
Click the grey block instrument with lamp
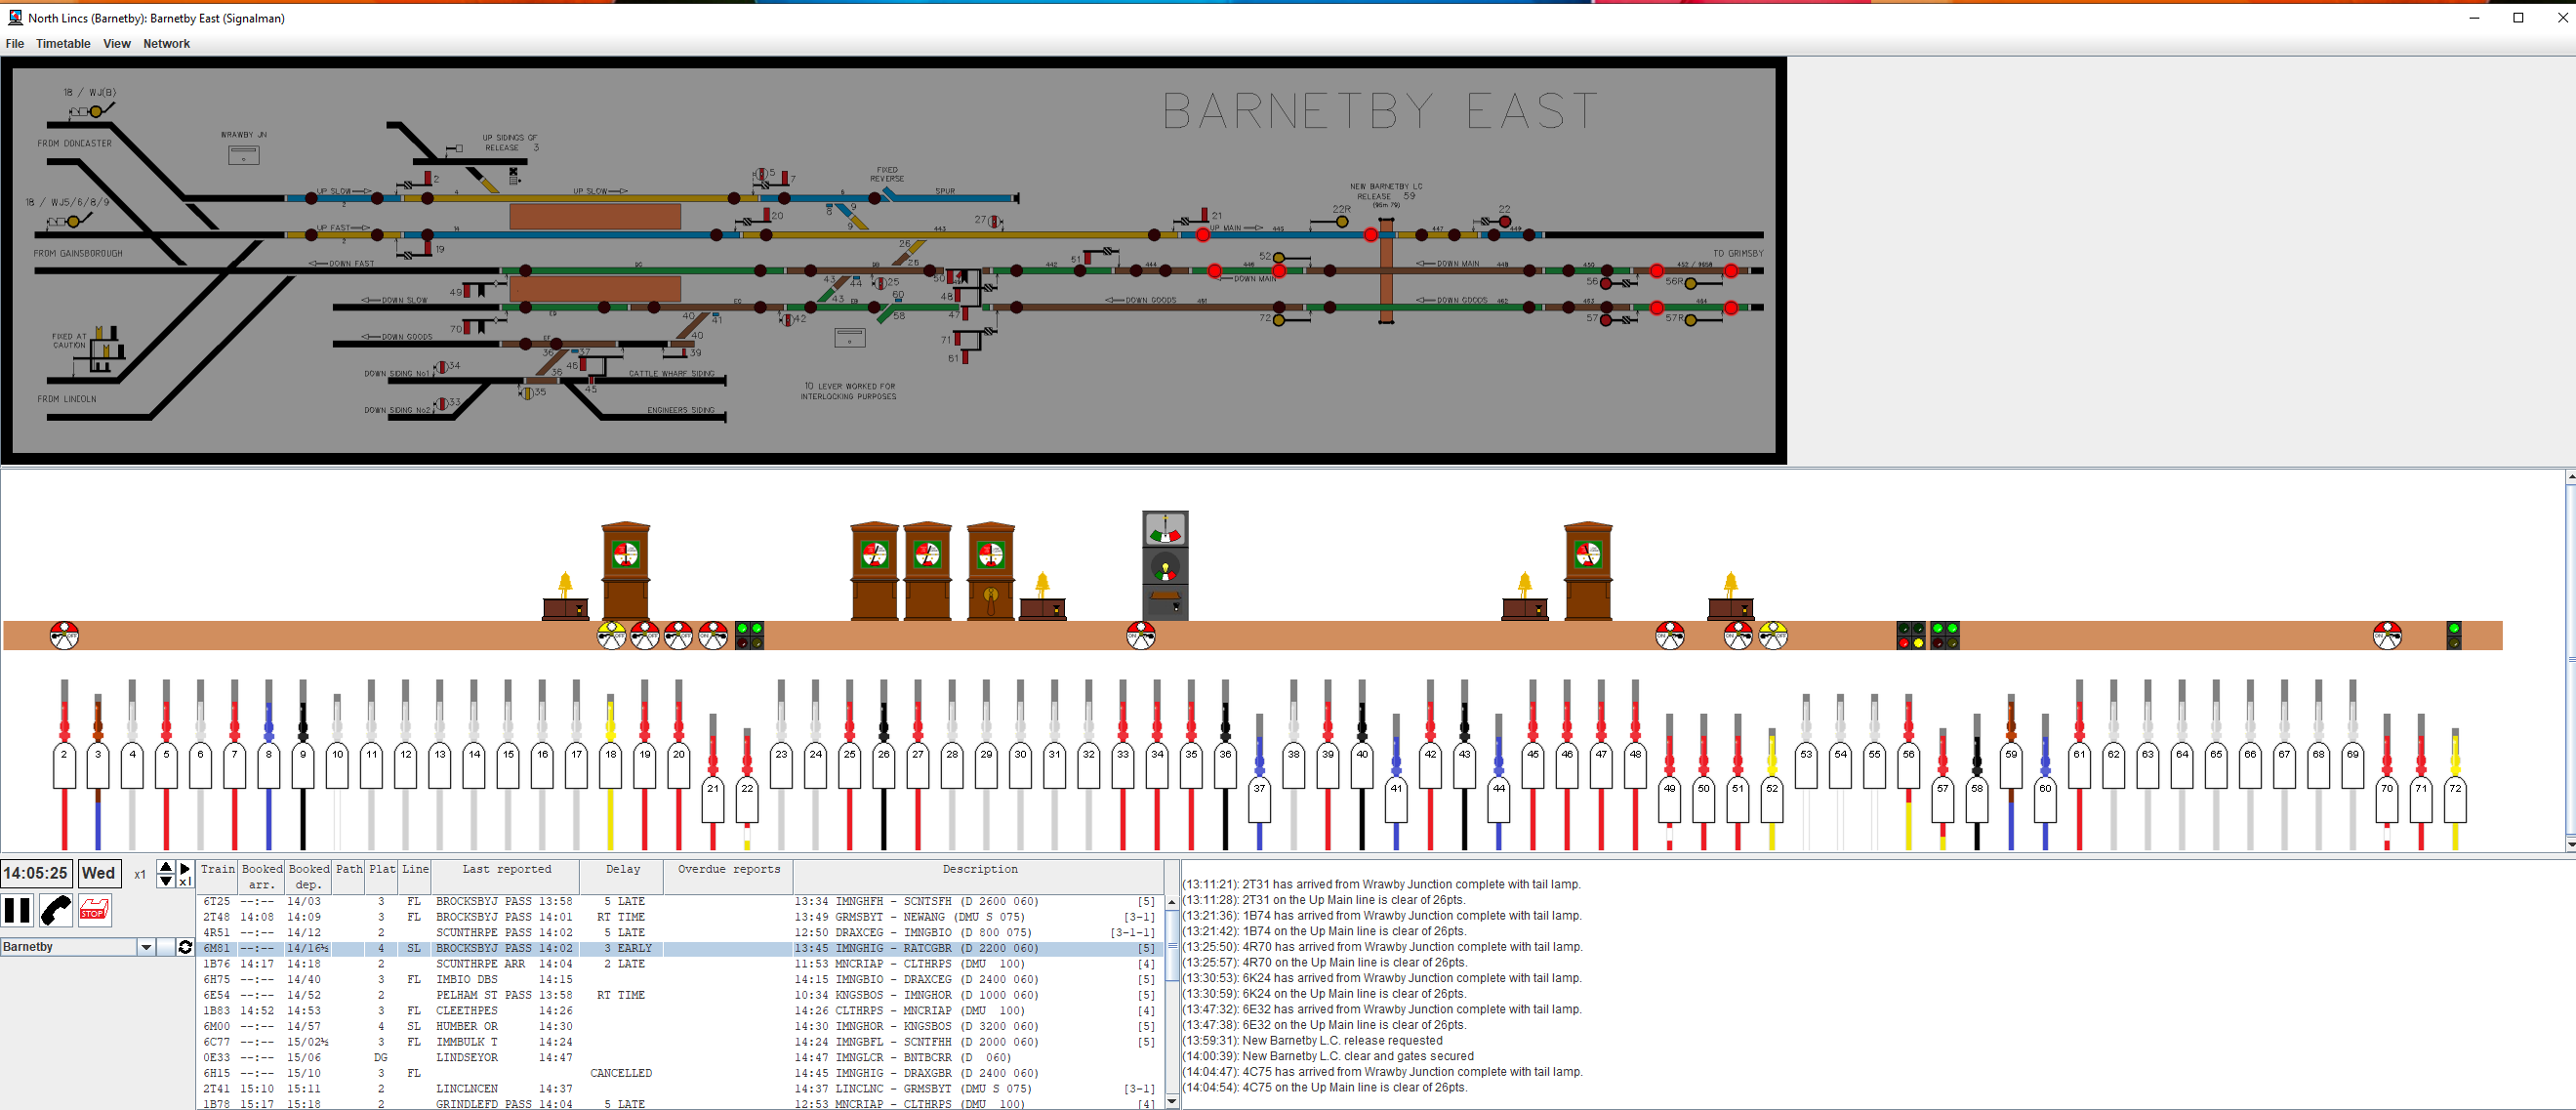[x=1165, y=565]
